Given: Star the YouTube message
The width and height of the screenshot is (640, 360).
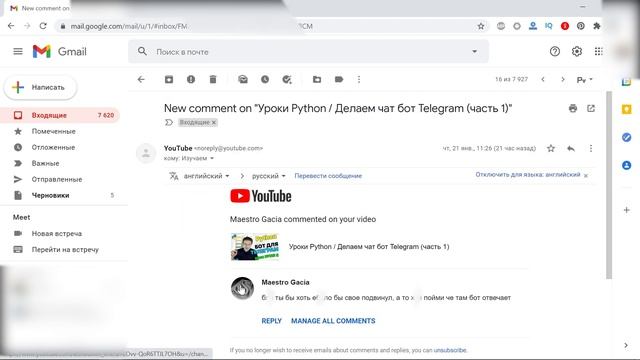Looking at the screenshot, I should [551, 149].
